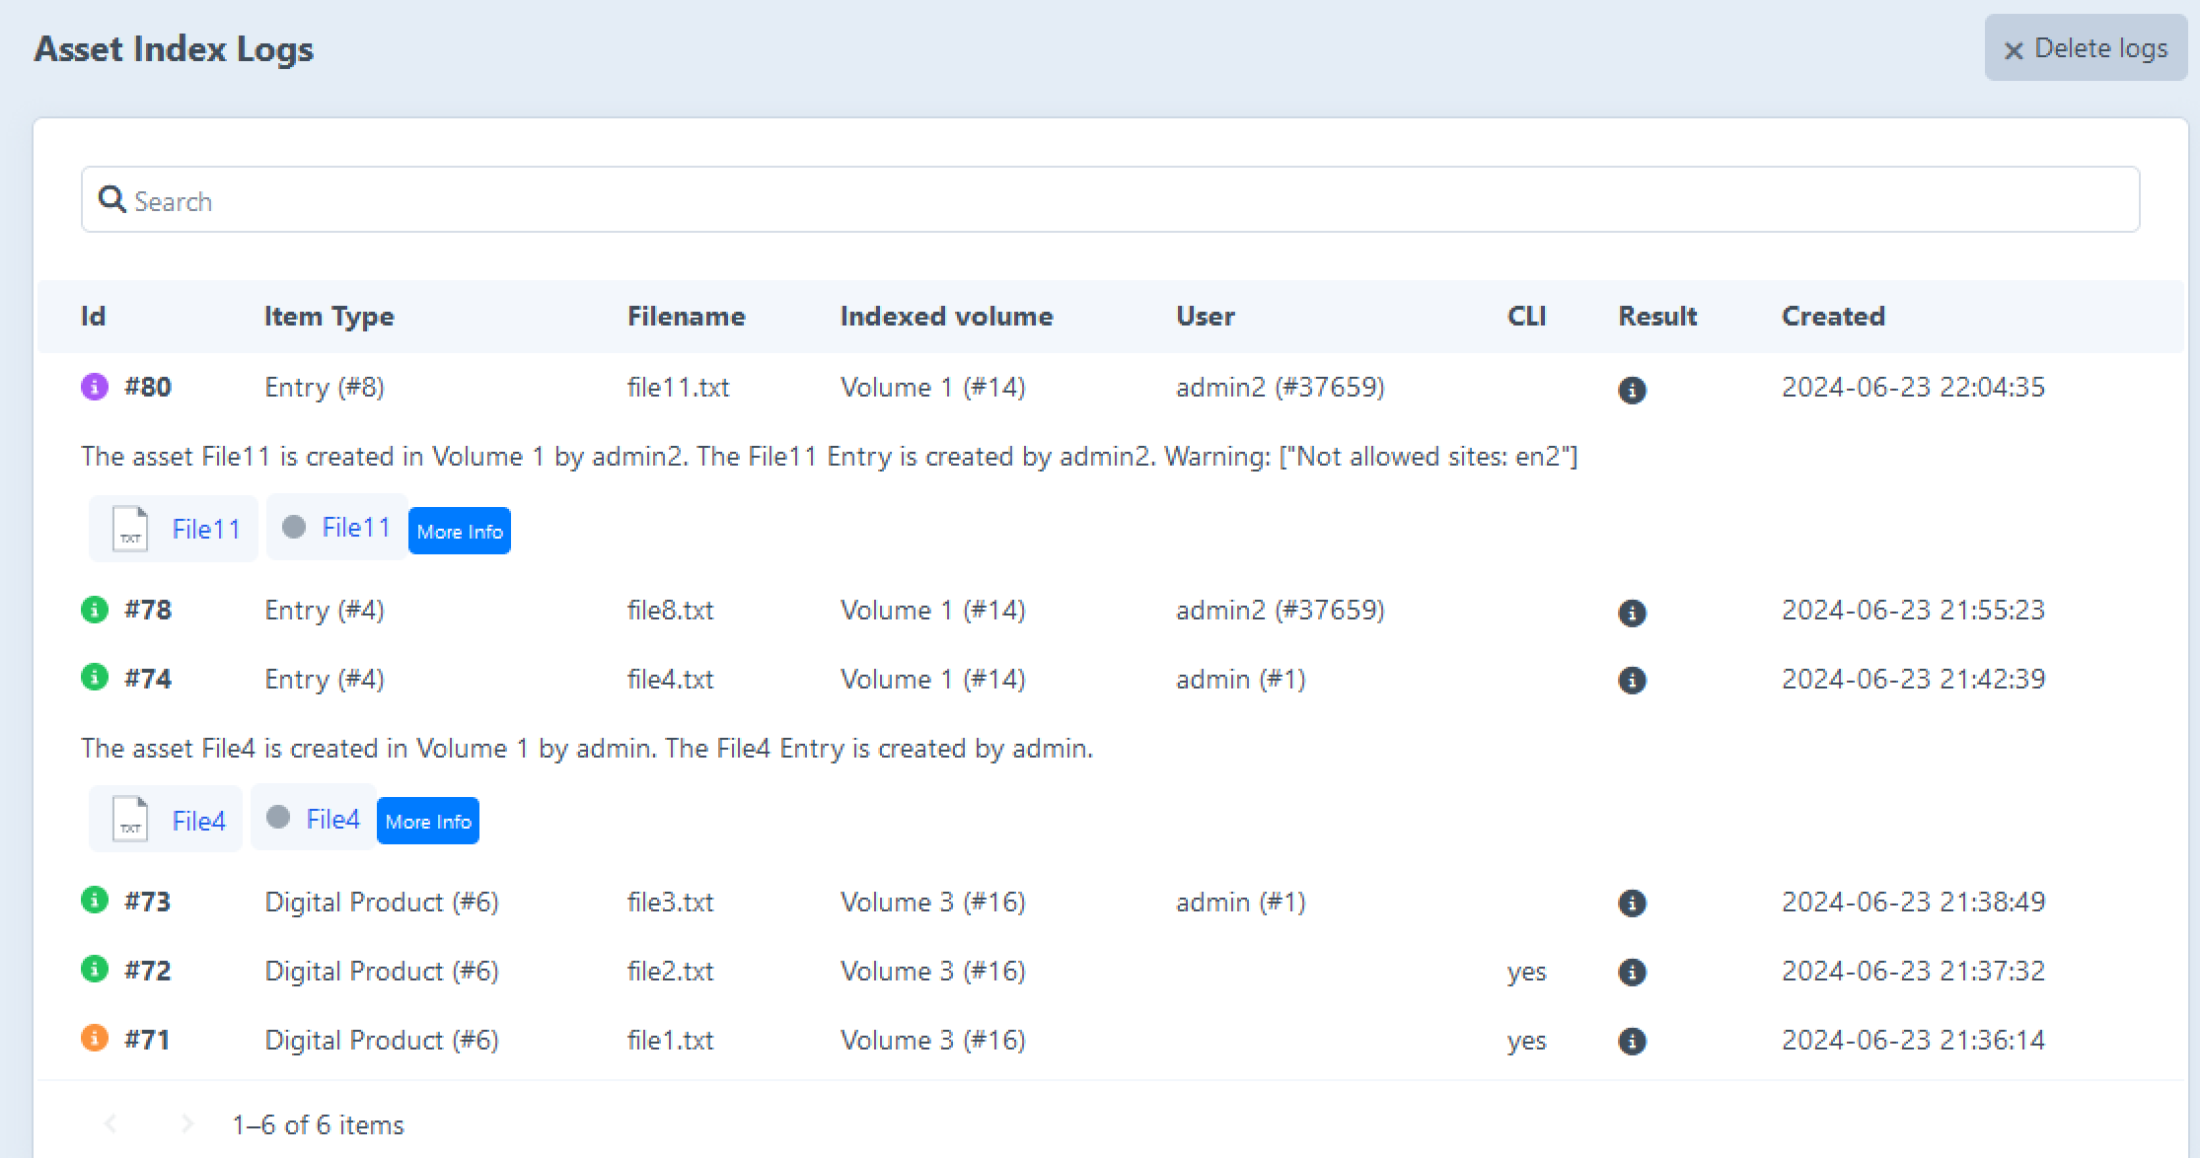The width and height of the screenshot is (2200, 1158).
Task: Open More Info for File4 log
Action: pyautogui.click(x=428, y=821)
